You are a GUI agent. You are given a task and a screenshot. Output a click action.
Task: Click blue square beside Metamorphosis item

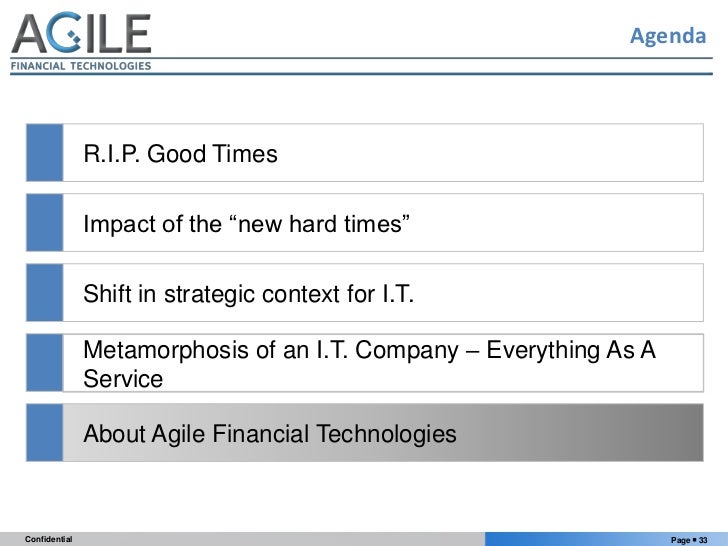45,363
